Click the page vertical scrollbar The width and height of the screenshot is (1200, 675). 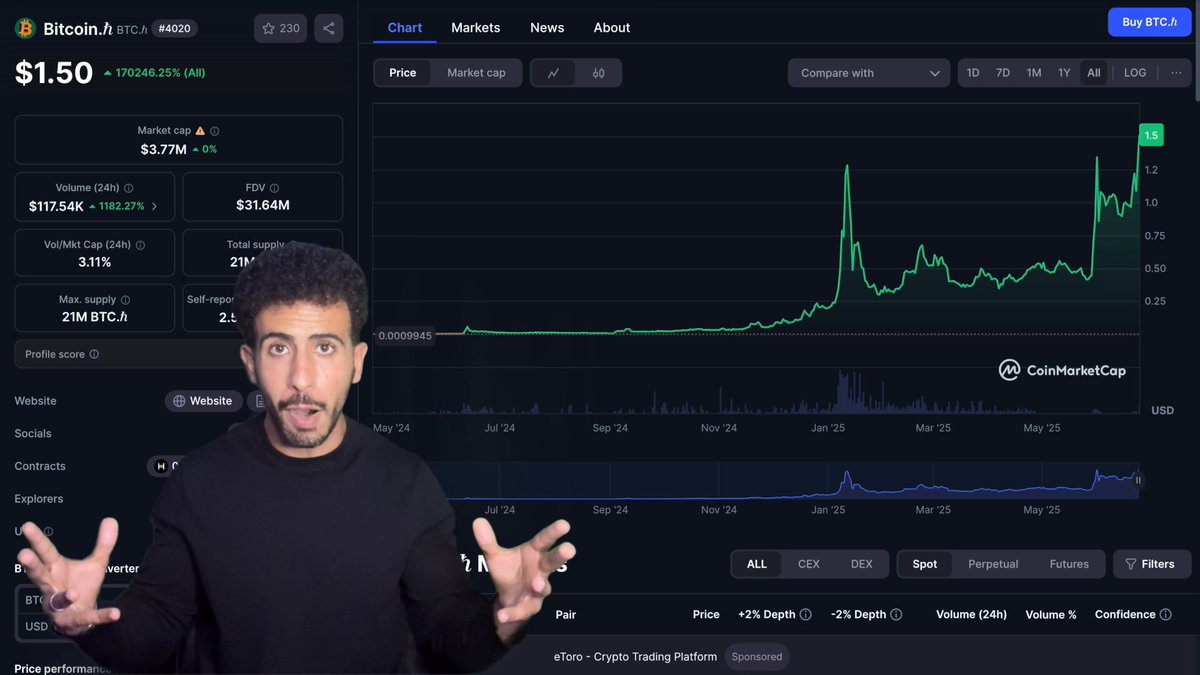click(1196, 50)
